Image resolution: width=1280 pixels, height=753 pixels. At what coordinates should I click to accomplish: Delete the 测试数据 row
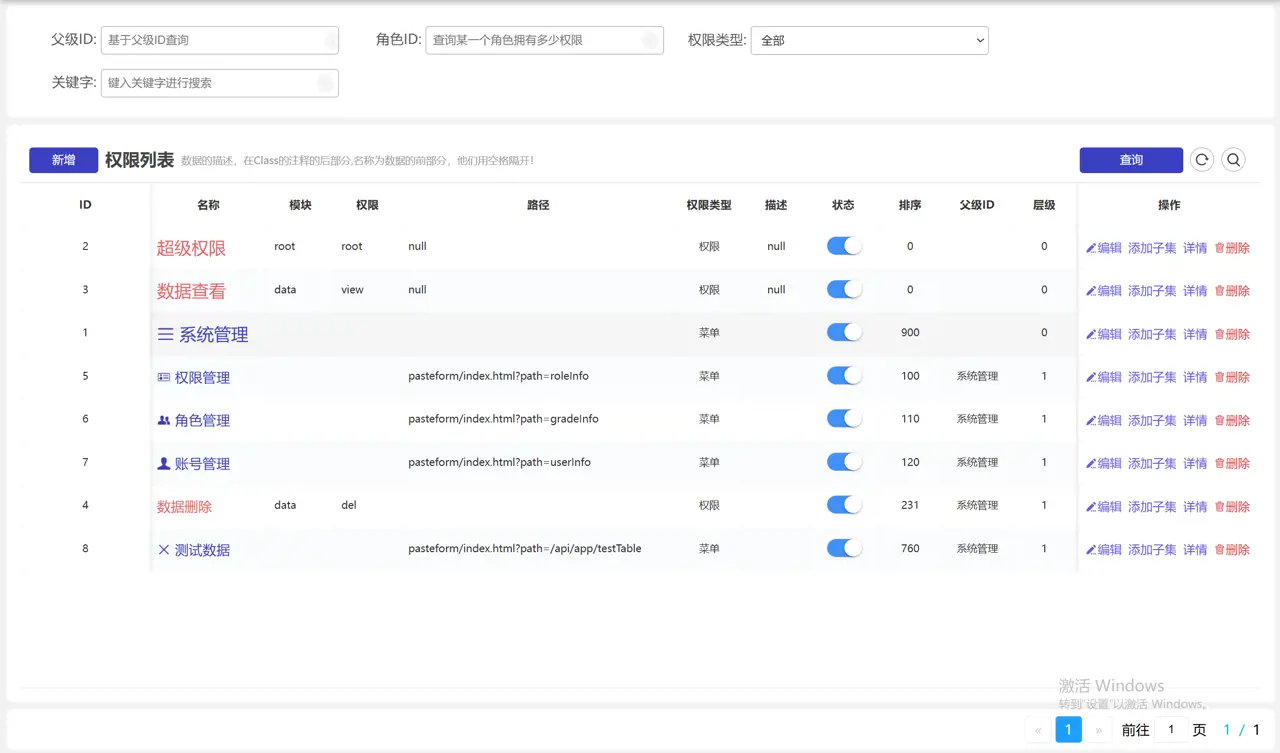(1232, 550)
